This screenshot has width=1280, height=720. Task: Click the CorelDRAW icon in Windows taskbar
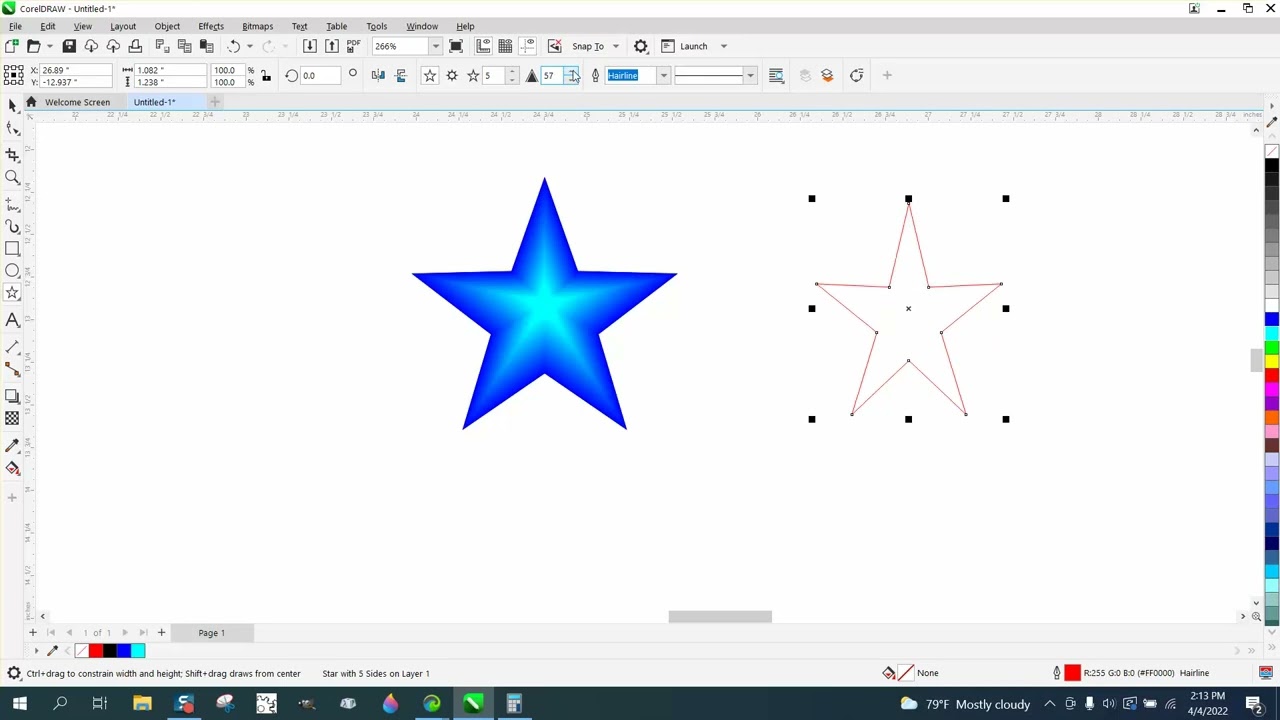pyautogui.click(x=473, y=704)
